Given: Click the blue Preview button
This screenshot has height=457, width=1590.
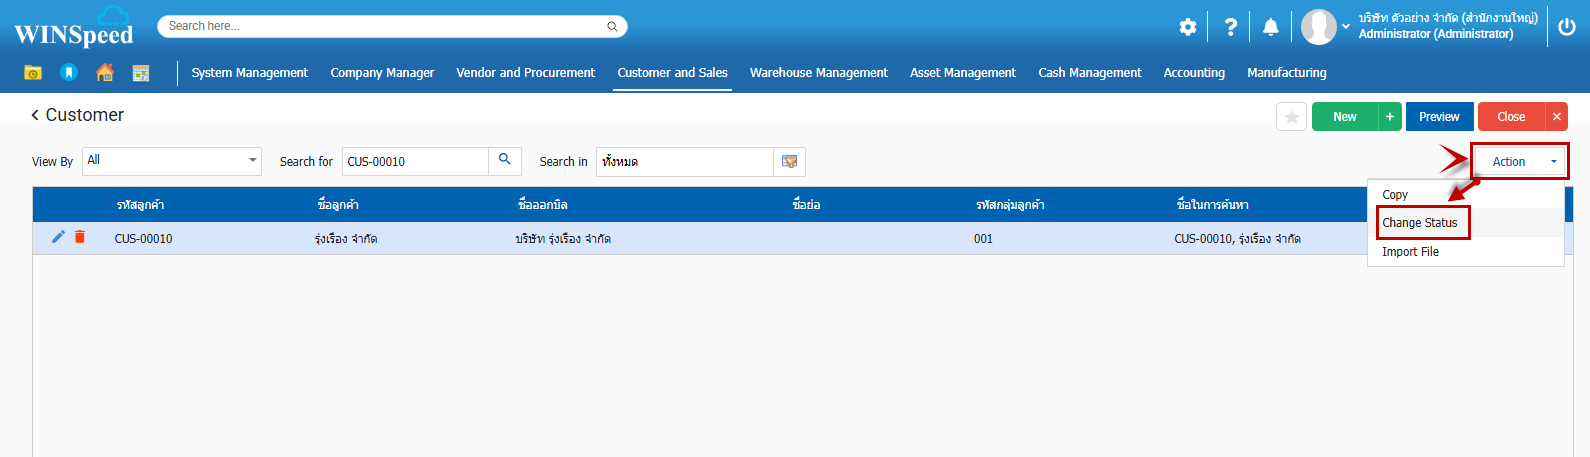Looking at the screenshot, I should tap(1439, 117).
